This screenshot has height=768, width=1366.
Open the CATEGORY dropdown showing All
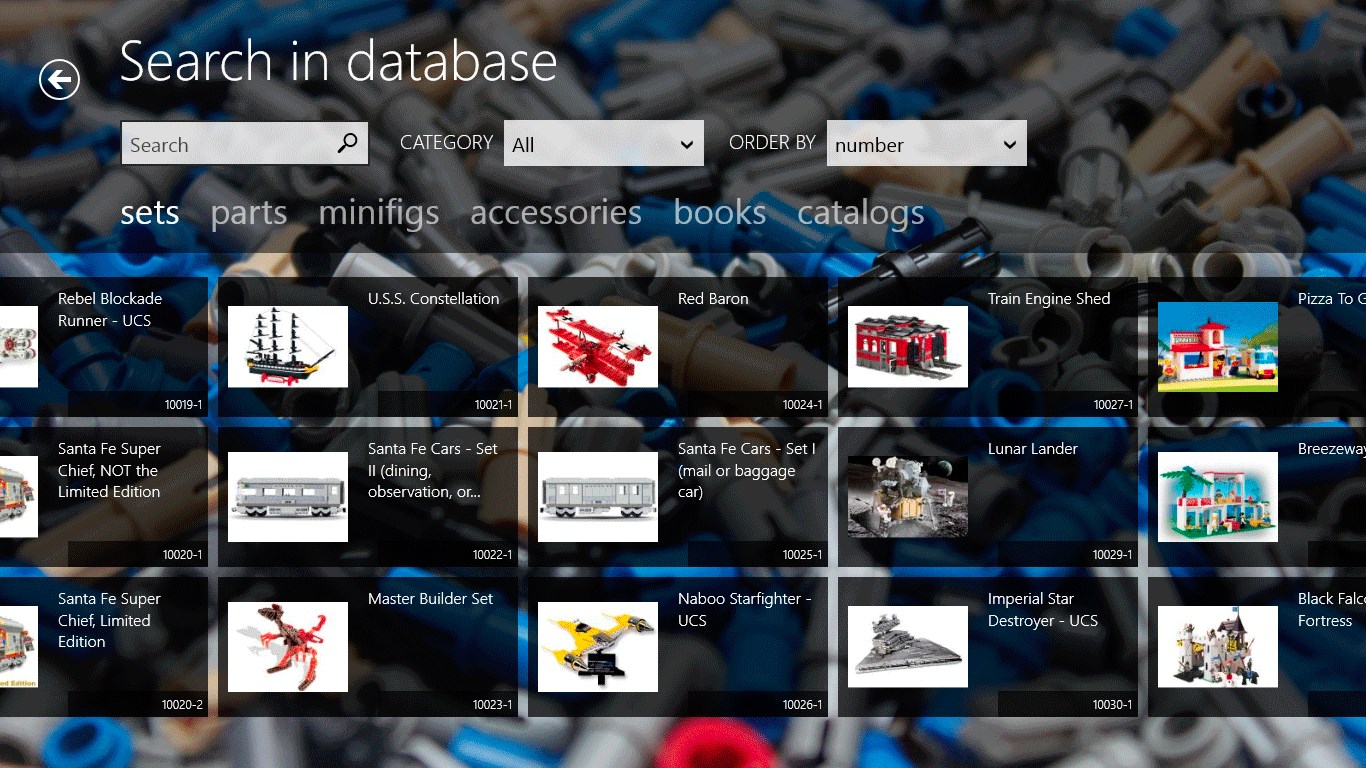pyautogui.click(x=603, y=143)
